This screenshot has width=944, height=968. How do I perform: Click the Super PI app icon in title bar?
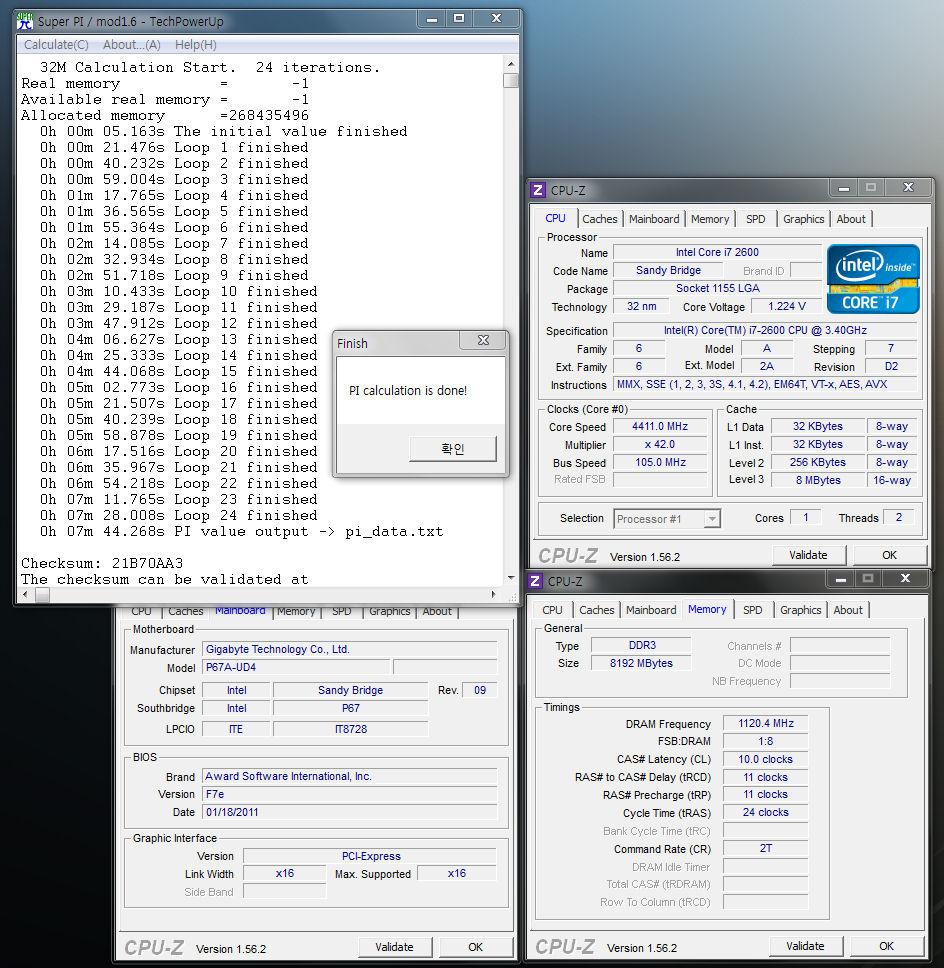pos(25,20)
